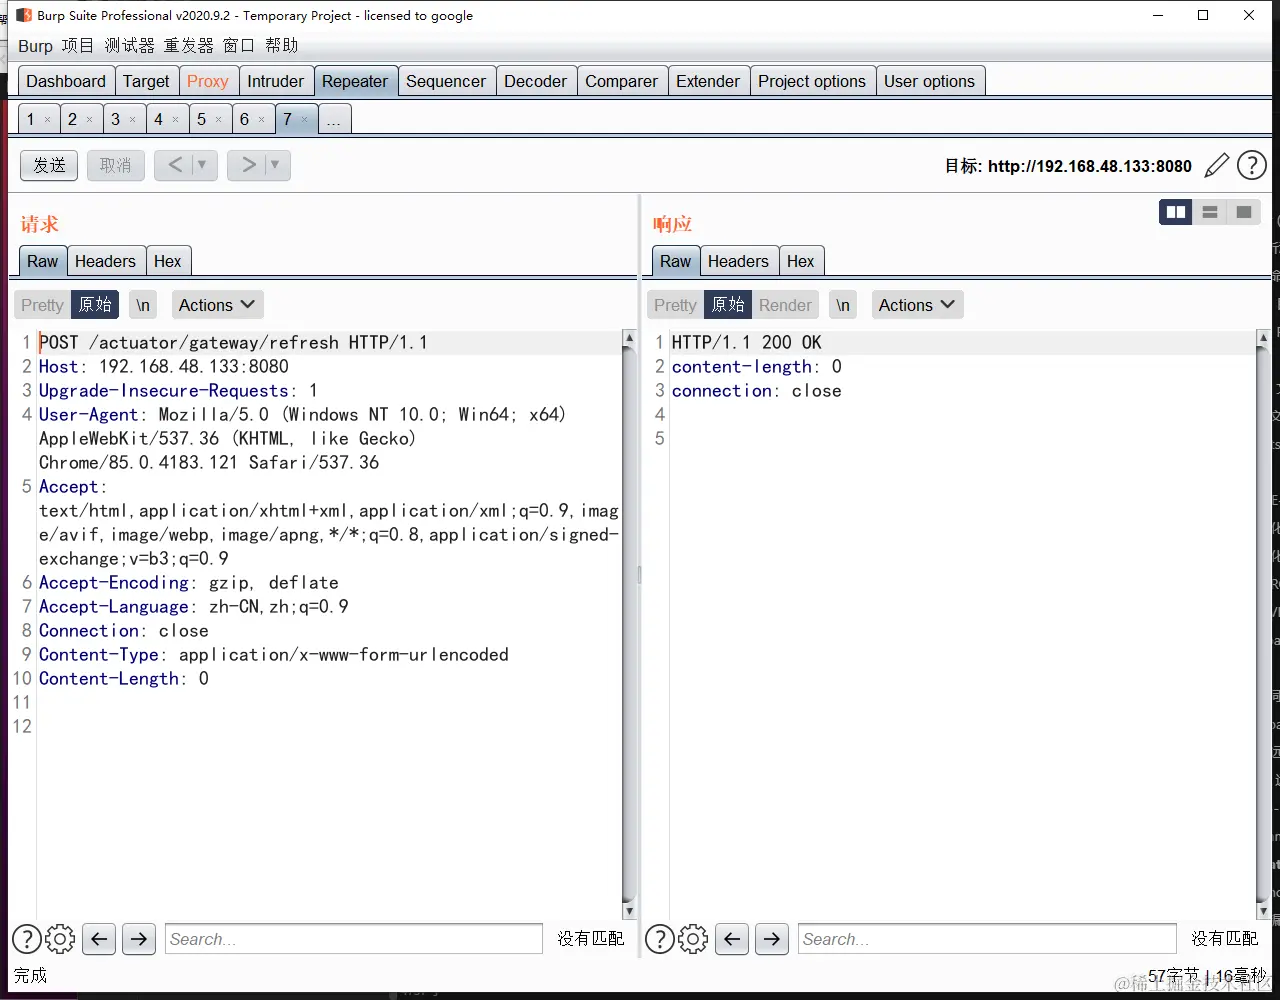Switch request view to Pretty
The height and width of the screenshot is (1000, 1280).
click(x=42, y=305)
